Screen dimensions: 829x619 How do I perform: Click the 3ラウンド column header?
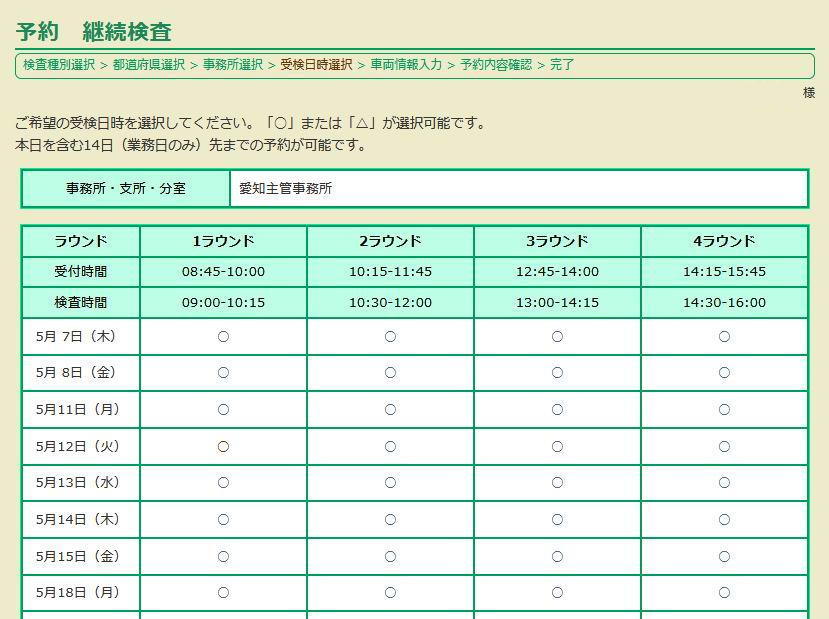point(557,241)
